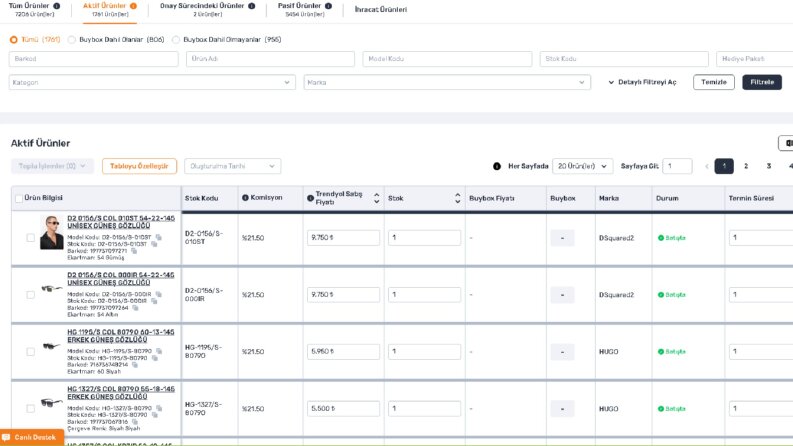
Task: Click Batışta status for HG-1195/S row
Action: tap(672, 351)
